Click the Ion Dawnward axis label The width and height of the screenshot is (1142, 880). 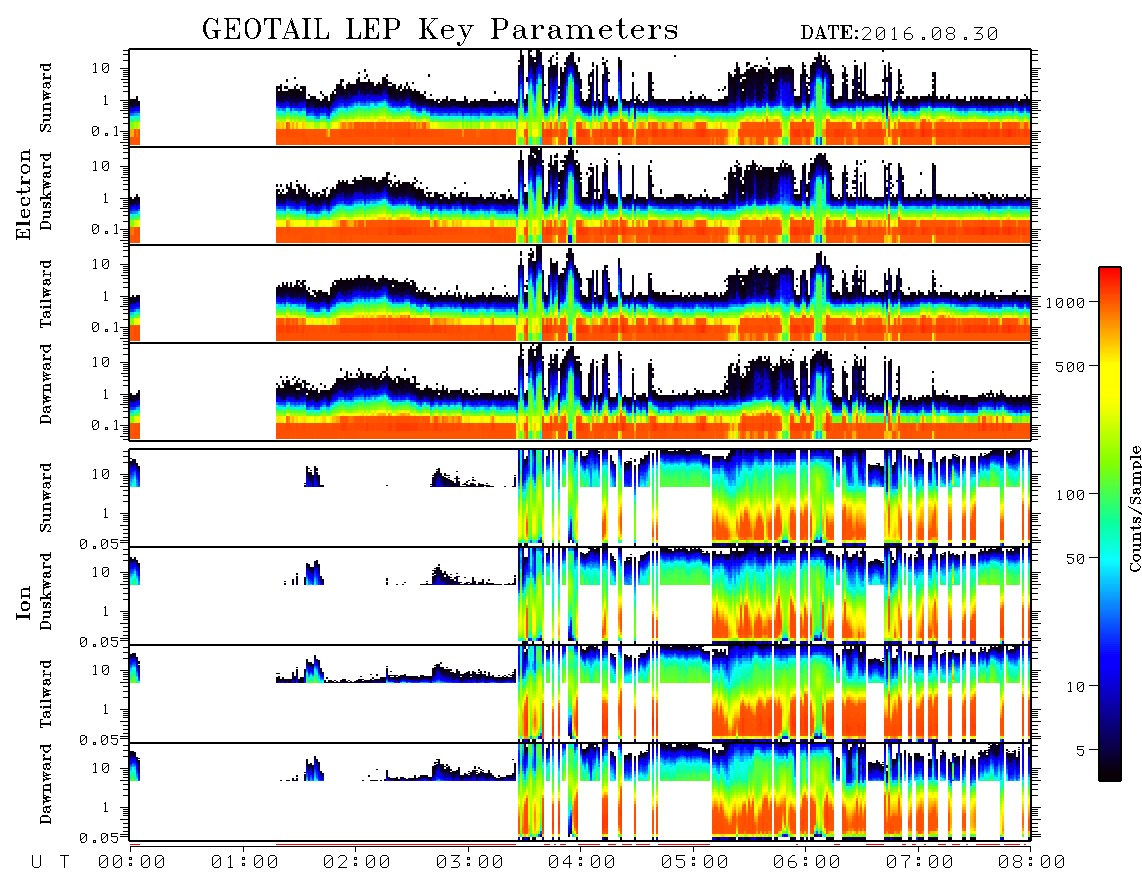[x=45, y=784]
